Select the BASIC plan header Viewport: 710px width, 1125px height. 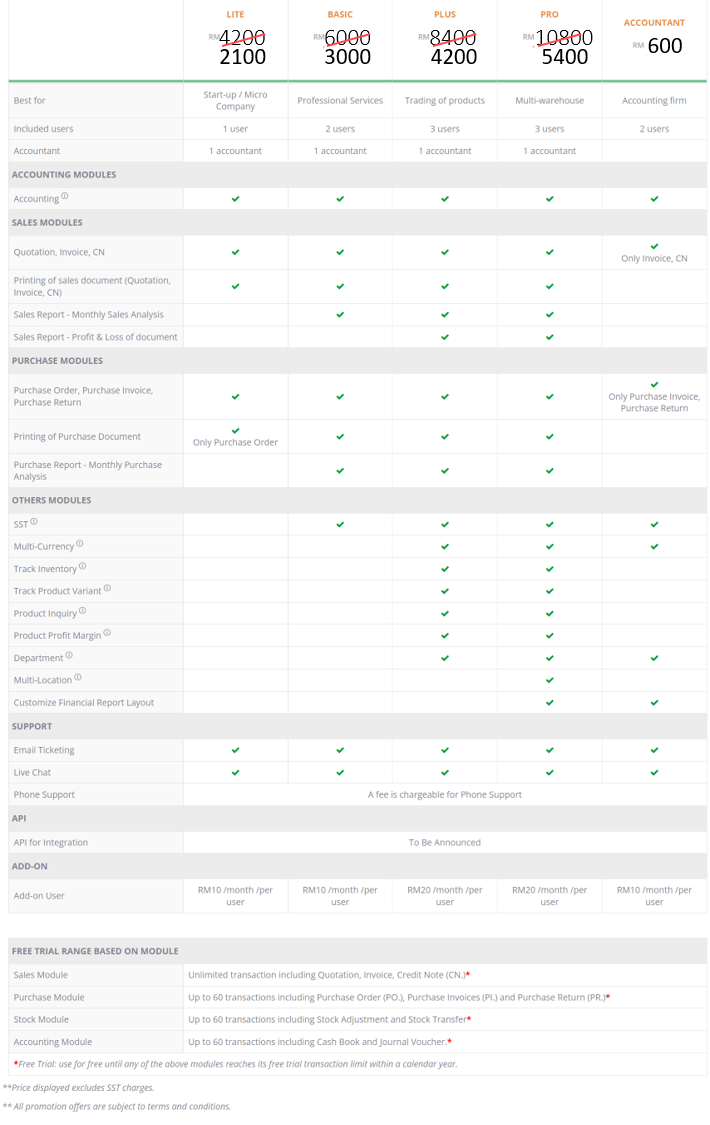pyautogui.click(x=340, y=14)
